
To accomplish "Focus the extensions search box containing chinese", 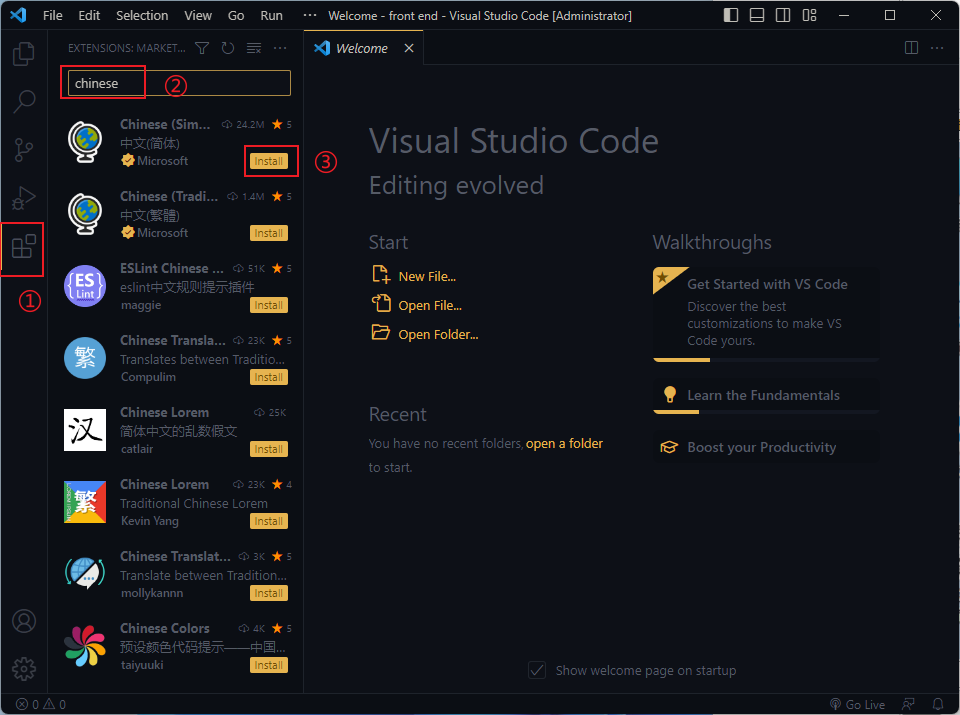I will point(179,83).
